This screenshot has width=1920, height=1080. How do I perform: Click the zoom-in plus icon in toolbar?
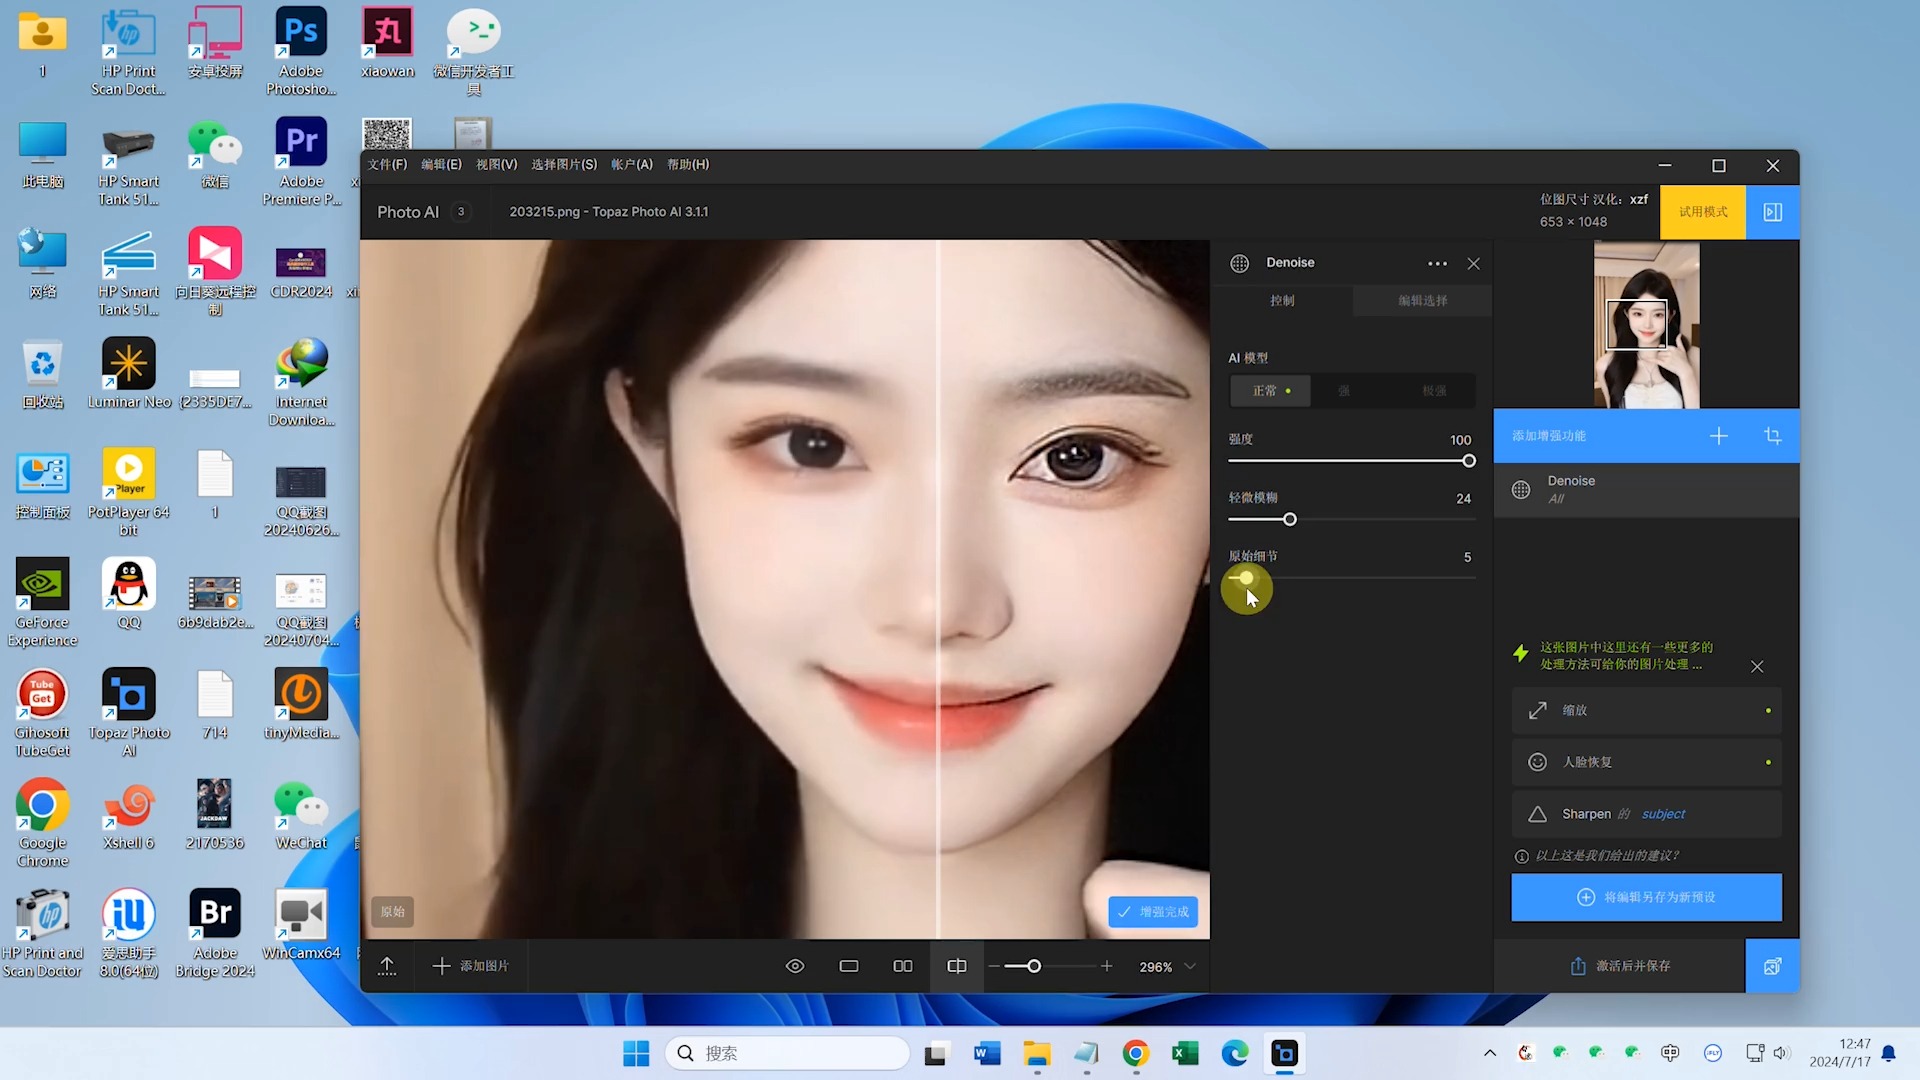(1106, 966)
